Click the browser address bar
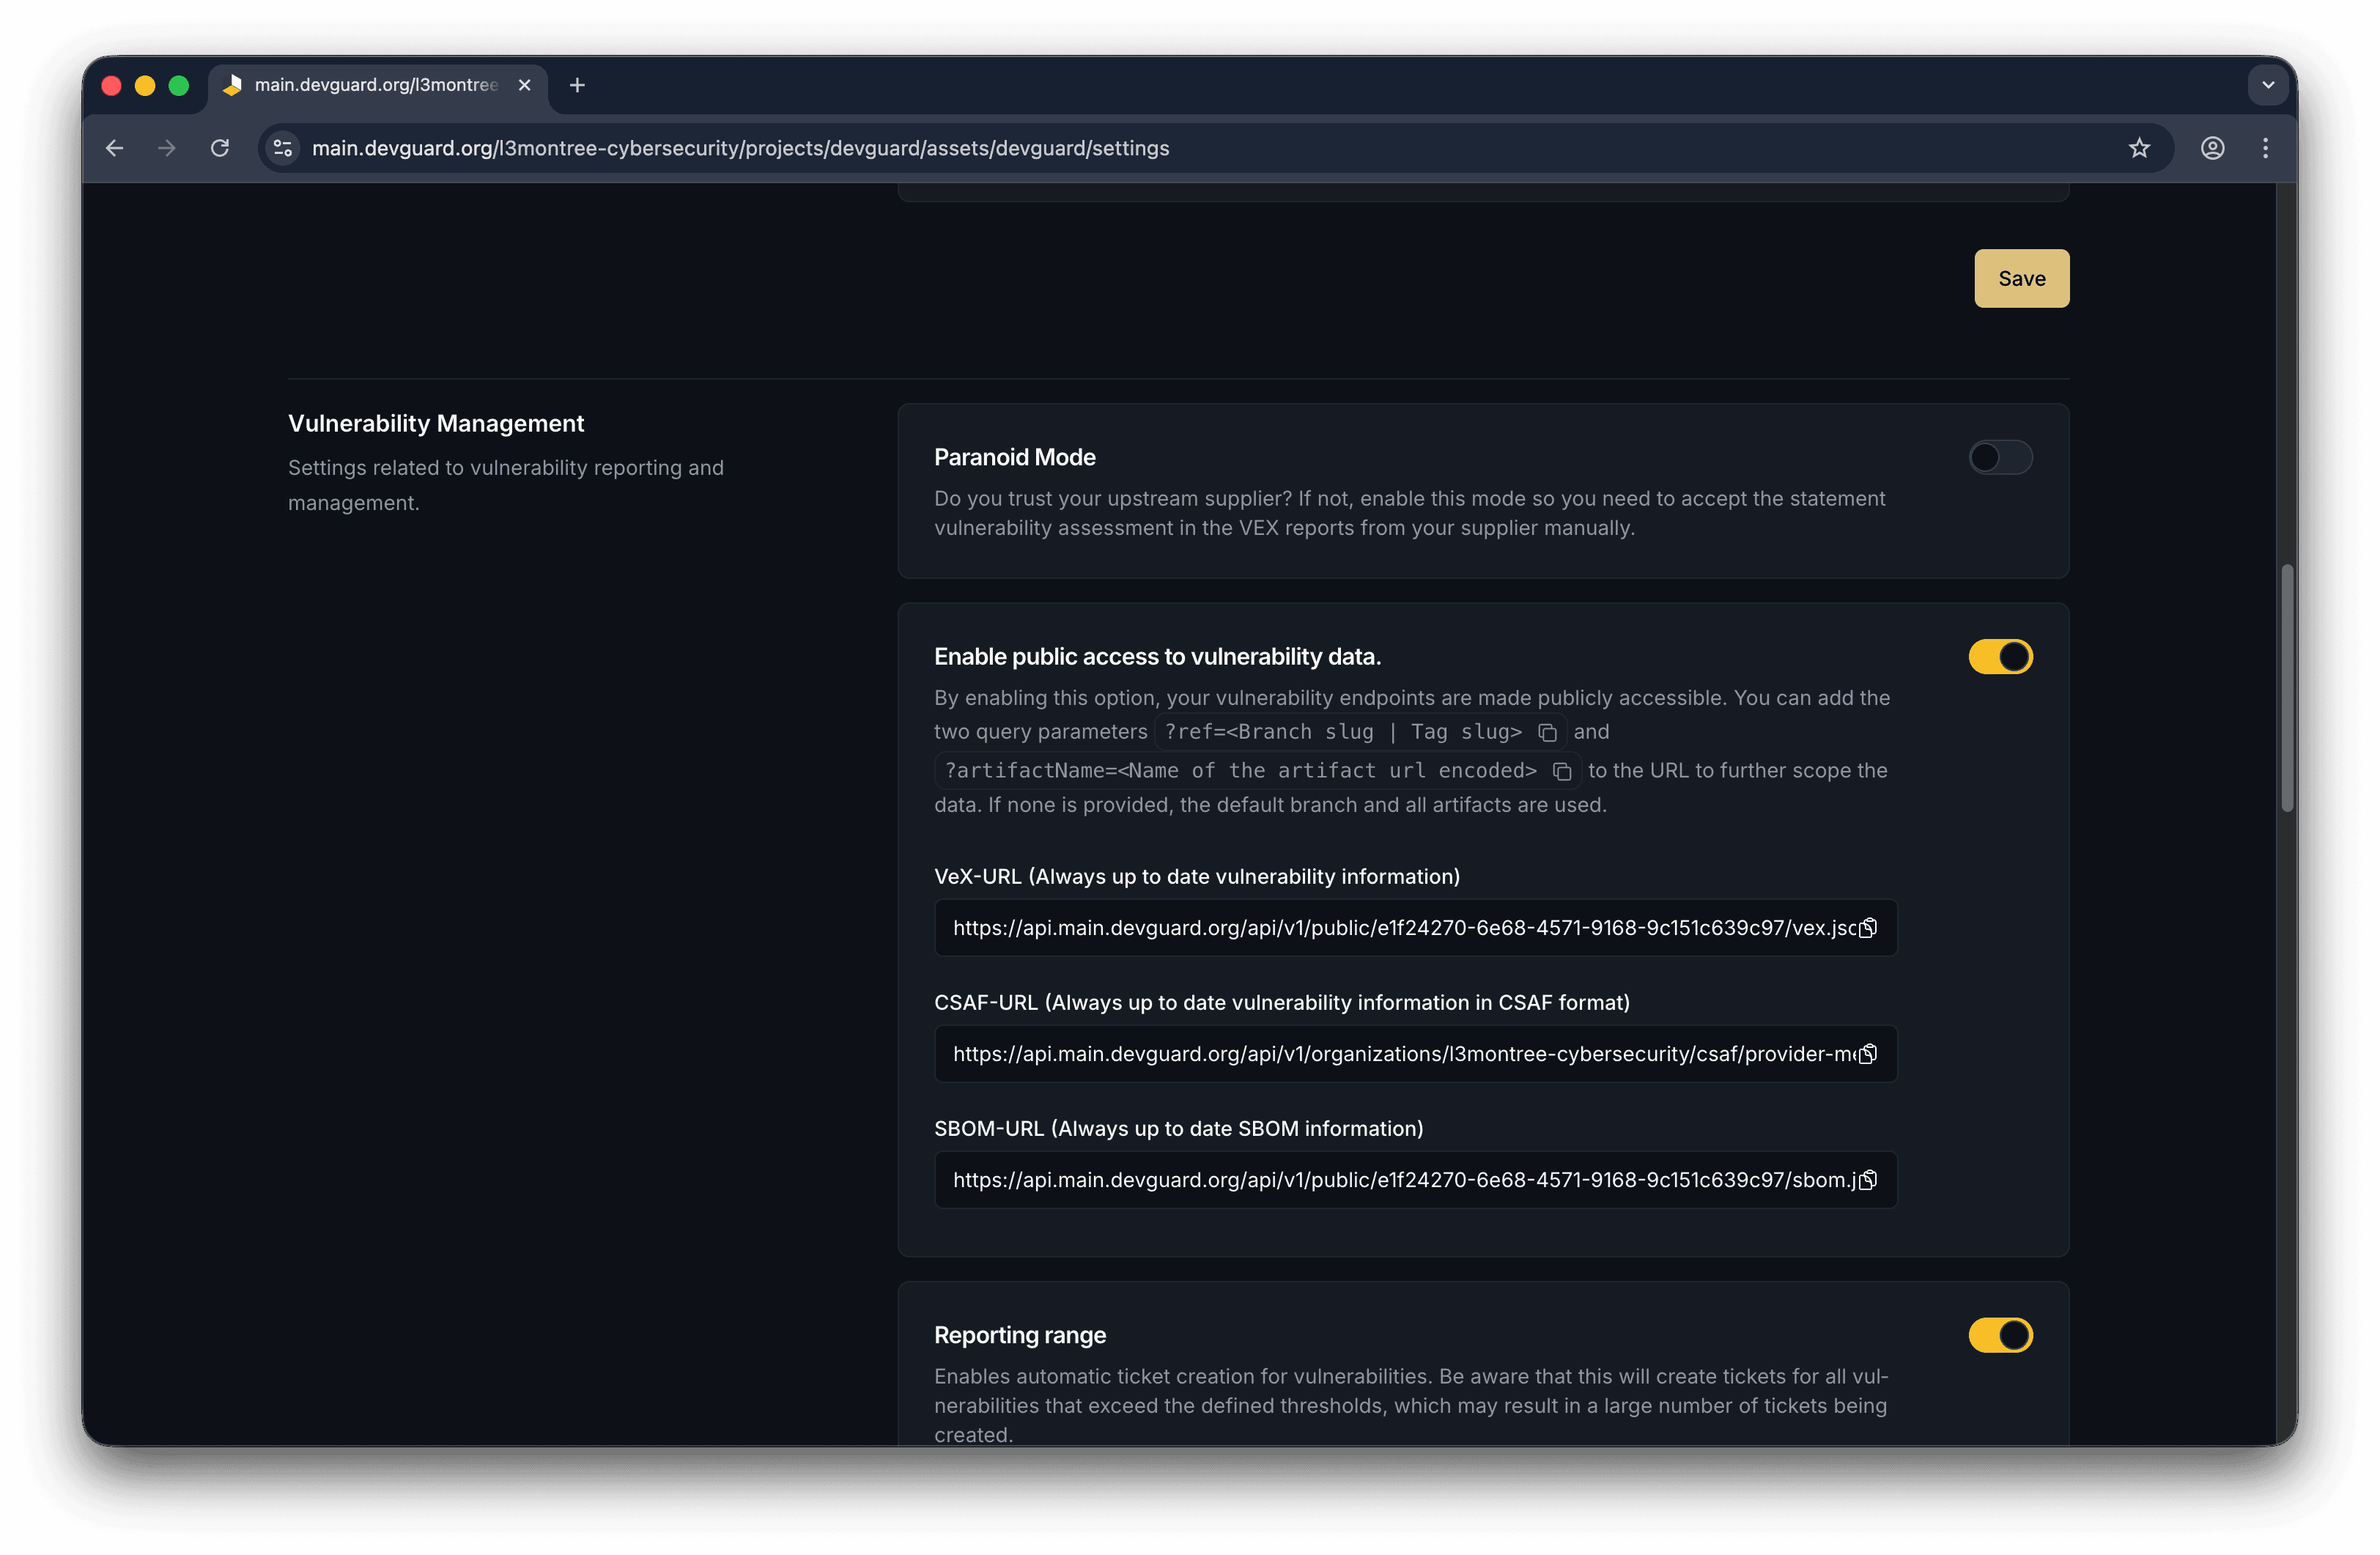This screenshot has width=2380, height=1555. (x=740, y=148)
